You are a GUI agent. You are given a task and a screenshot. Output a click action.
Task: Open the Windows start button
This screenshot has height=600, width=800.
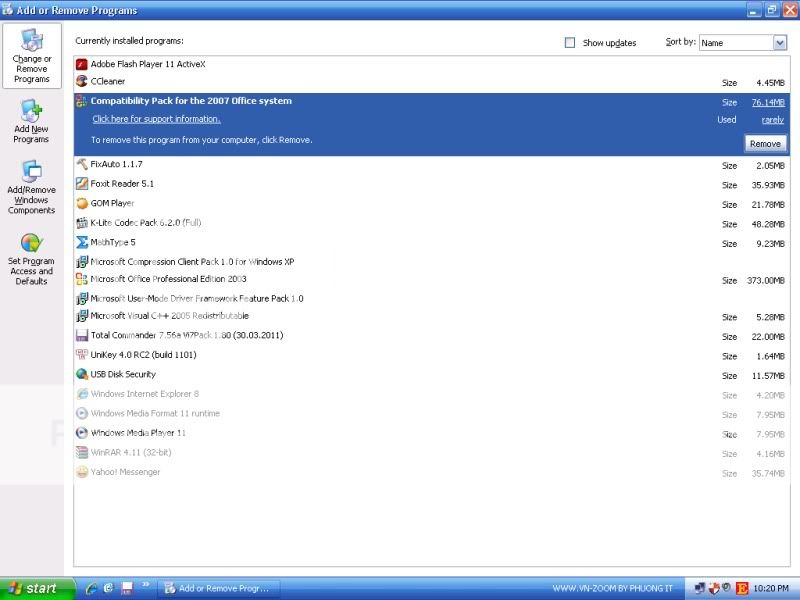pos(37,588)
